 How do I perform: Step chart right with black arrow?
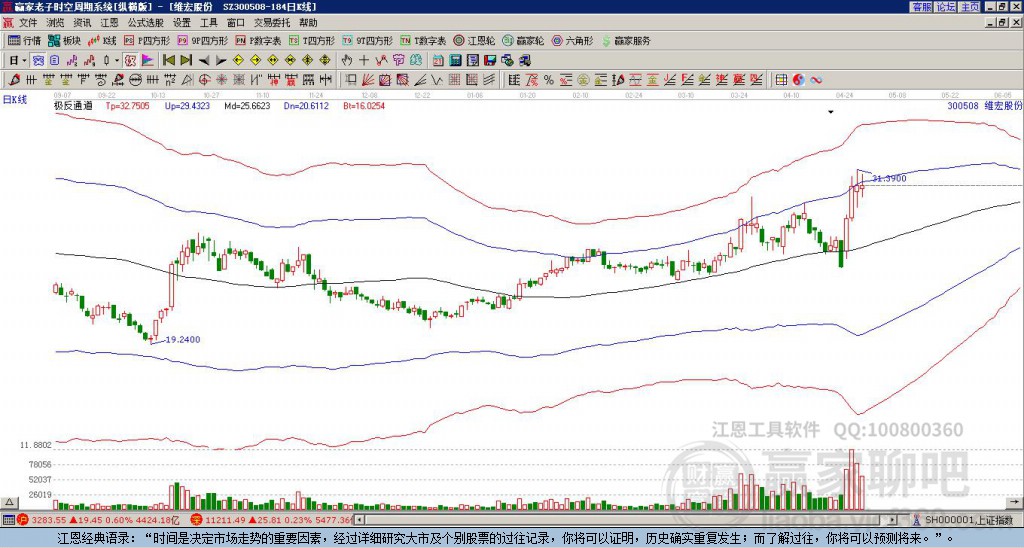point(221,61)
